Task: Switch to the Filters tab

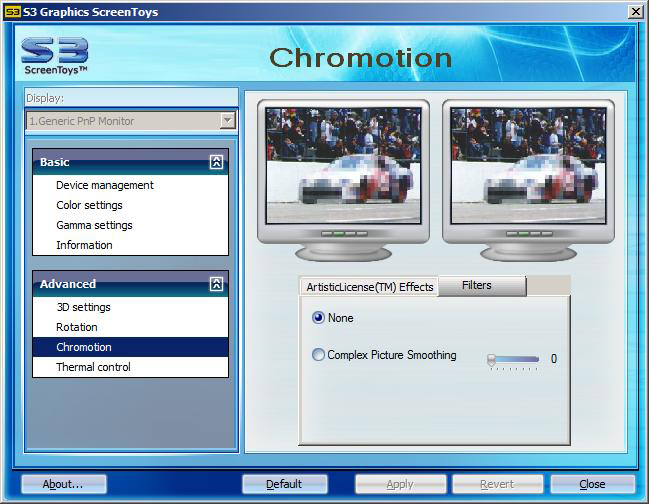Action: tap(477, 286)
